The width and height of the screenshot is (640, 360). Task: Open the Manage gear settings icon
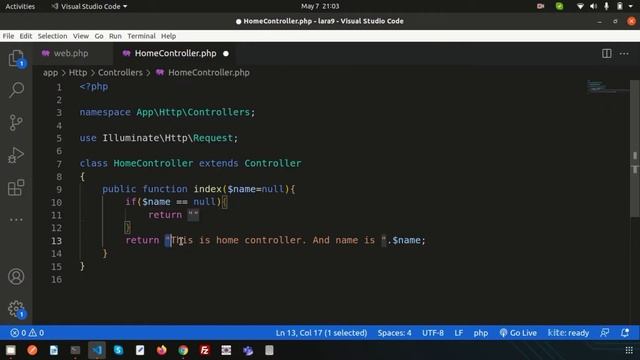(16, 309)
